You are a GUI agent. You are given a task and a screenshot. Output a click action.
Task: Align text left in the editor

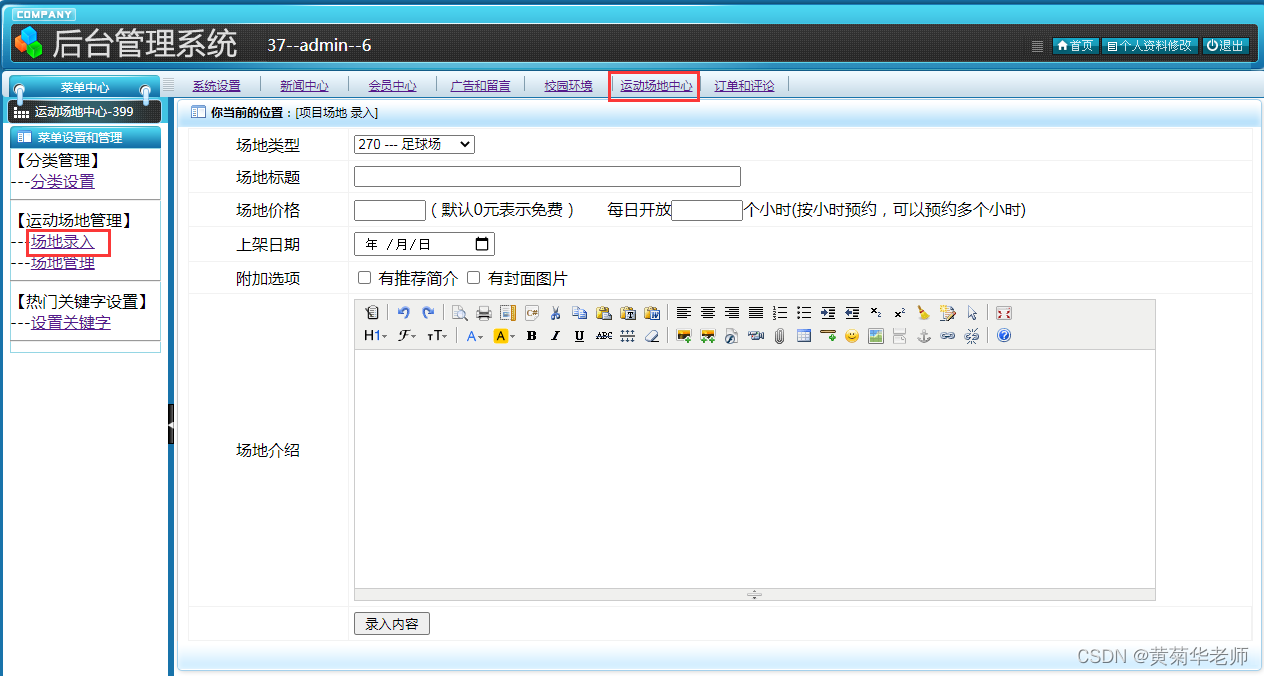click(684, 313)
